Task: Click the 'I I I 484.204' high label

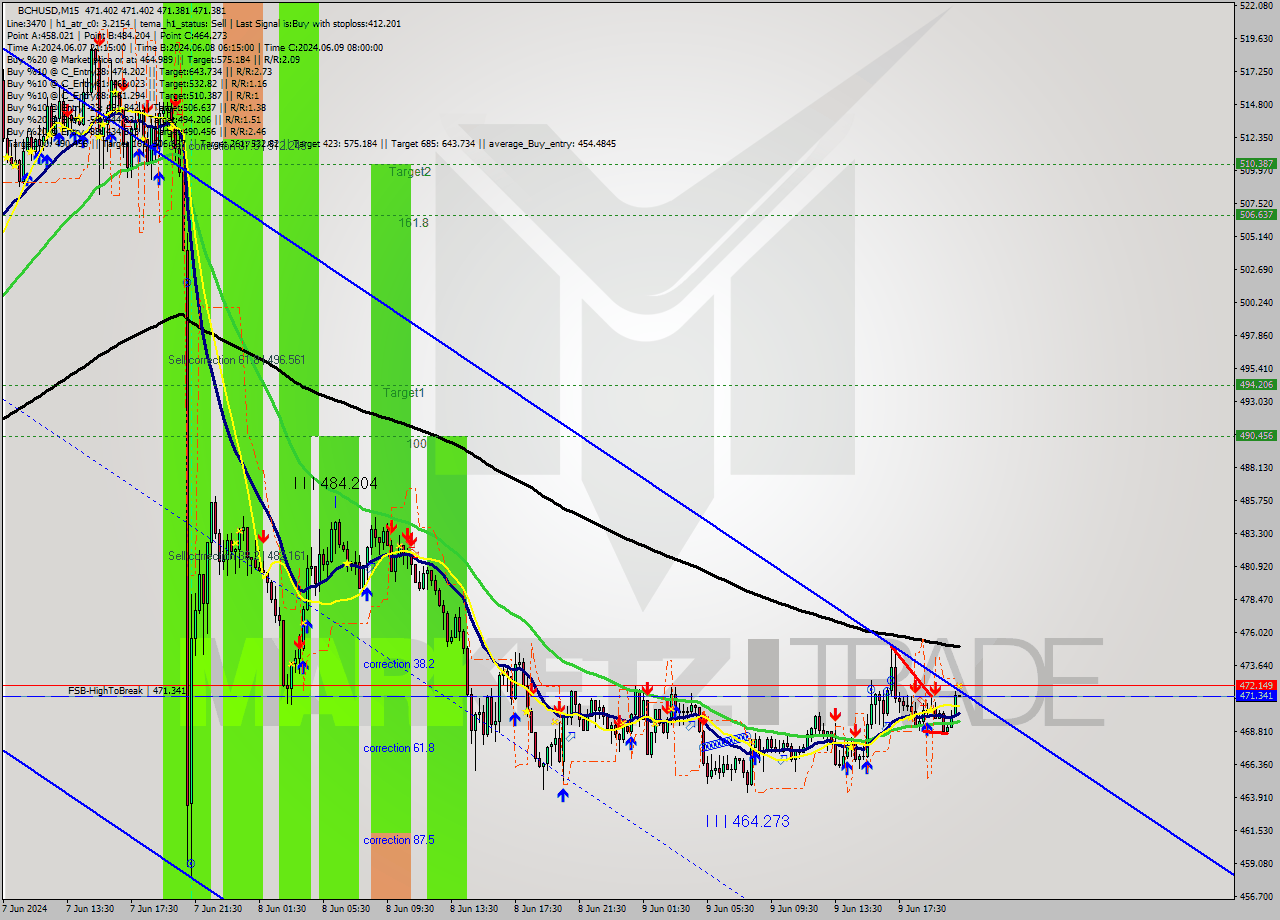Action: tap(336, 484)
